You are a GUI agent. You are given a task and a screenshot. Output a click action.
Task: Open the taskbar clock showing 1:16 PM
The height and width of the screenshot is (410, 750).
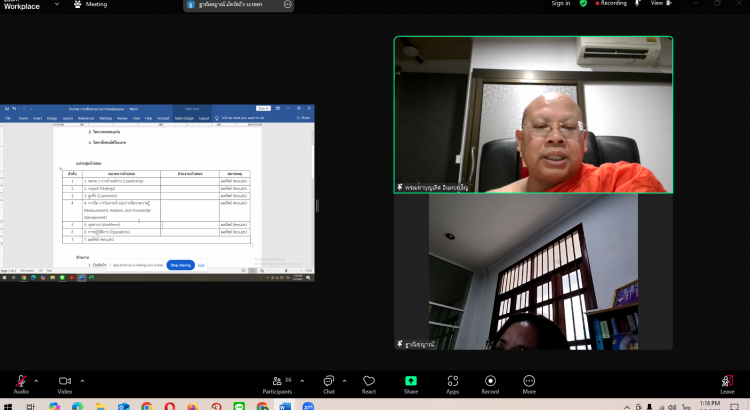(709, 406)
